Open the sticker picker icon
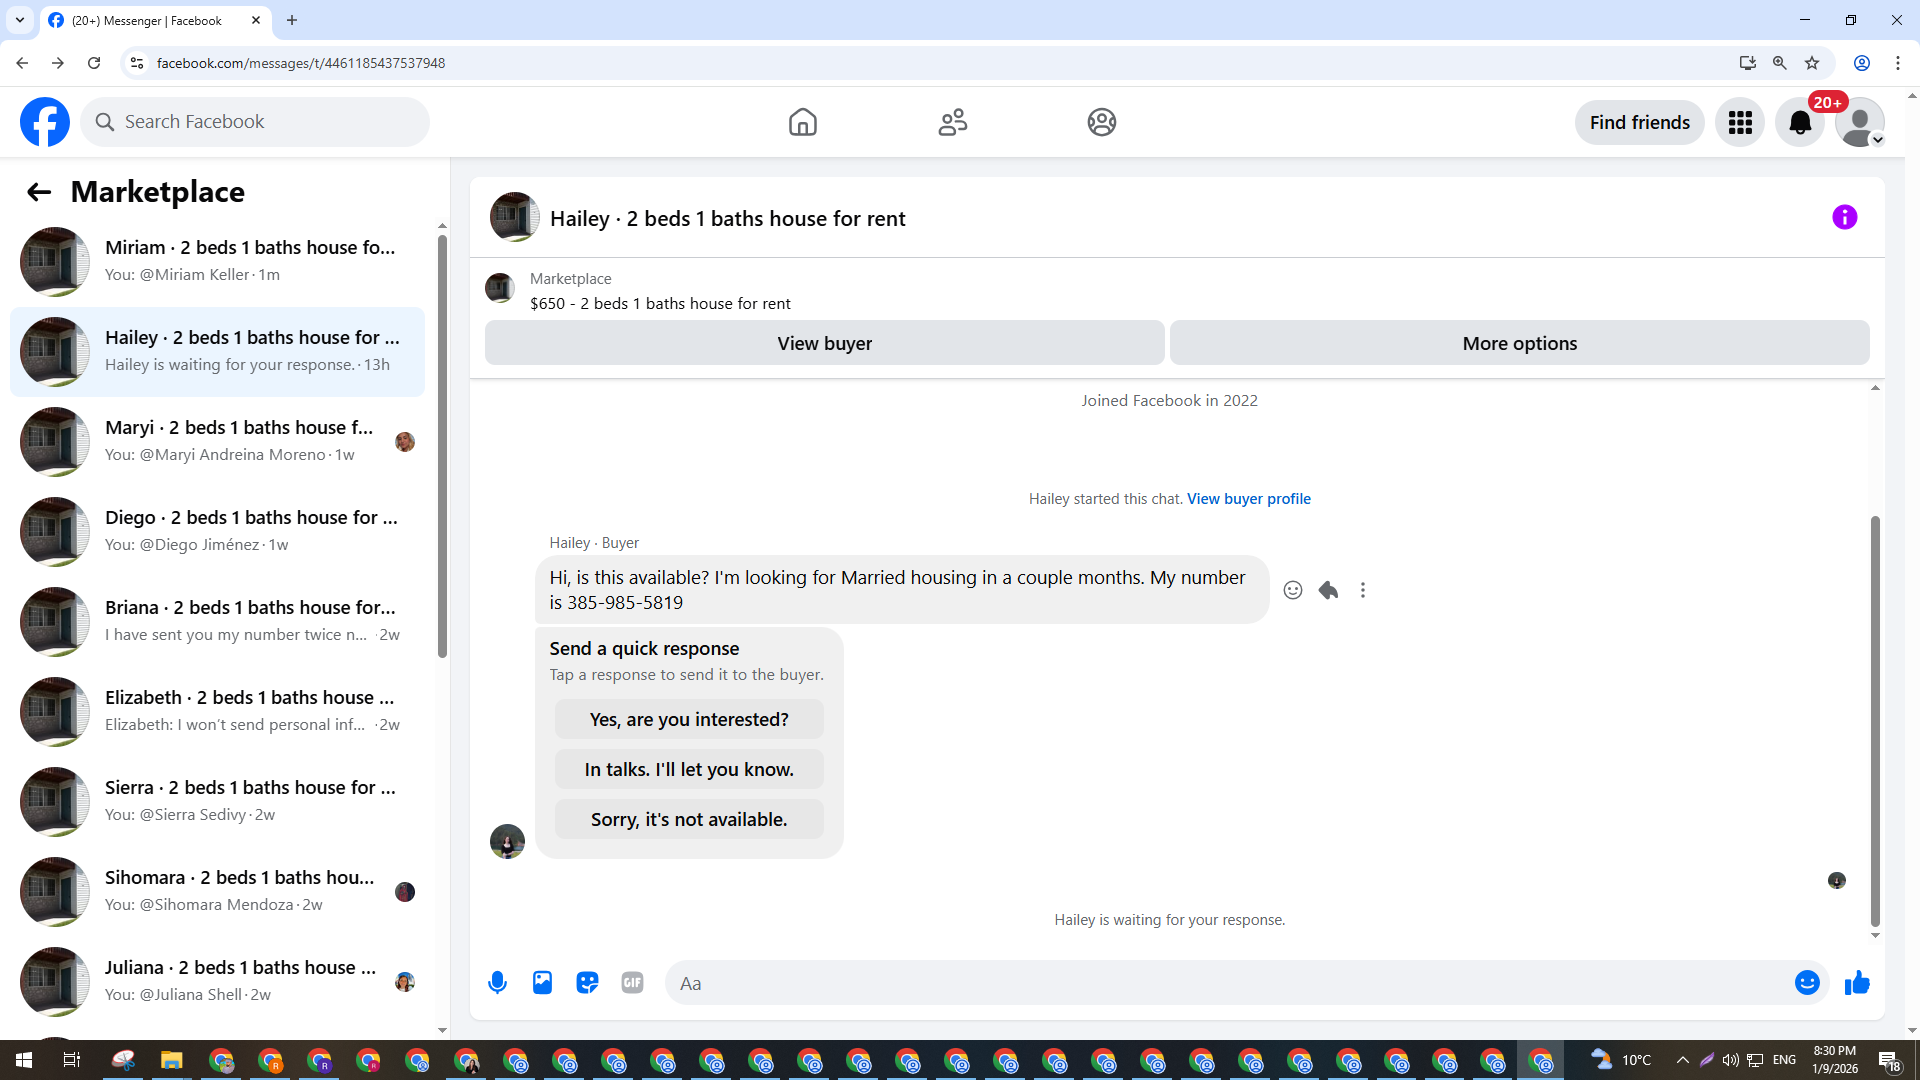The image size is (1920, 1080). [x=587, y=983]
